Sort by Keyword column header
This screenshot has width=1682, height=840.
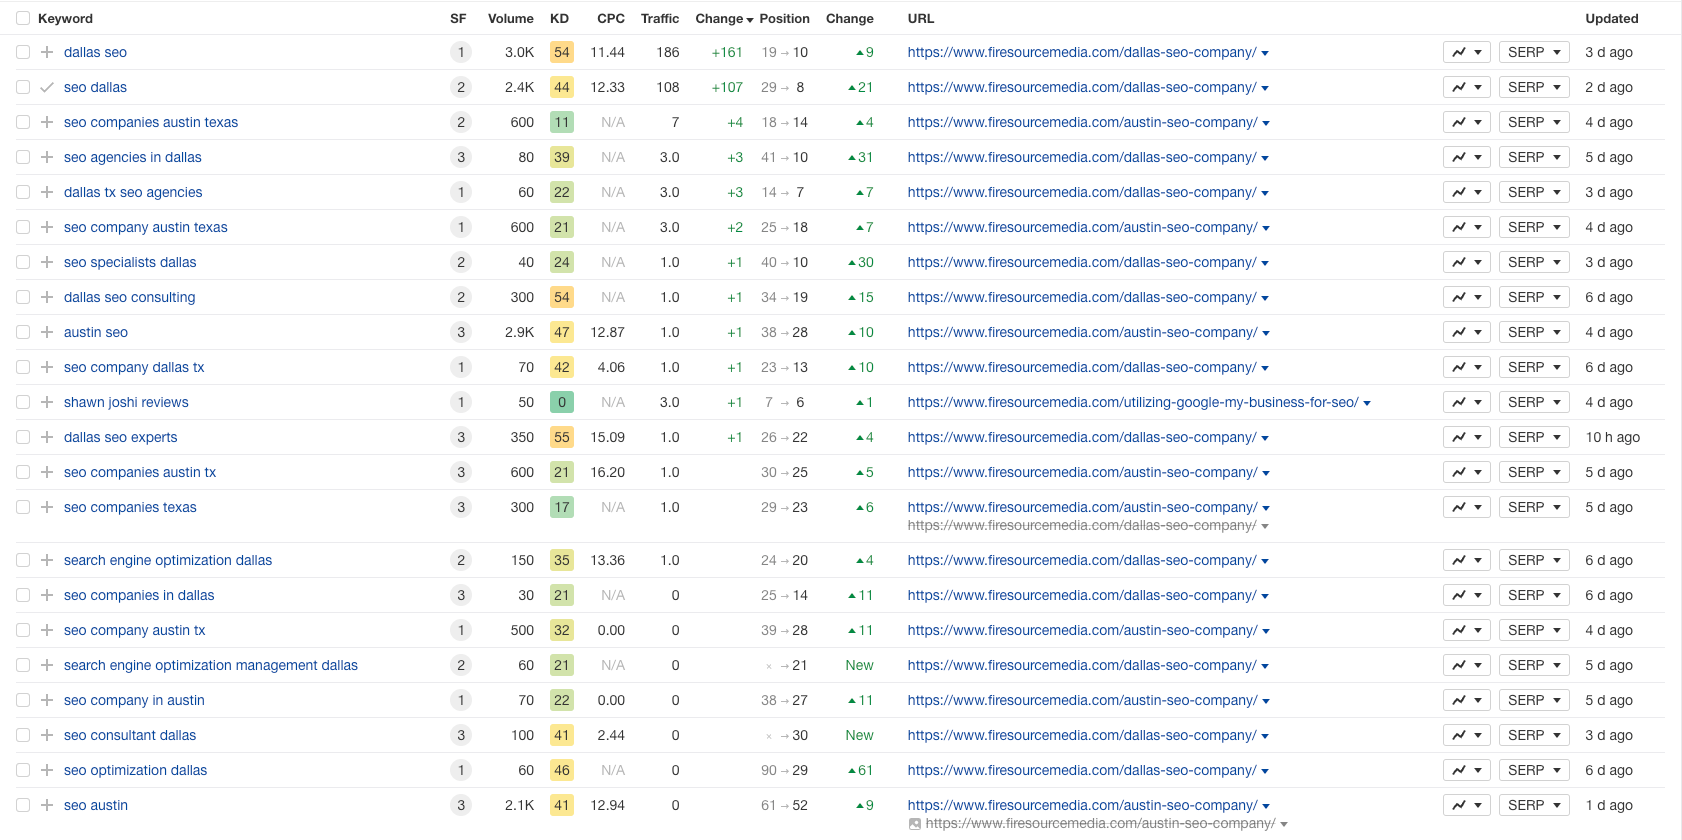pos(65,18)
